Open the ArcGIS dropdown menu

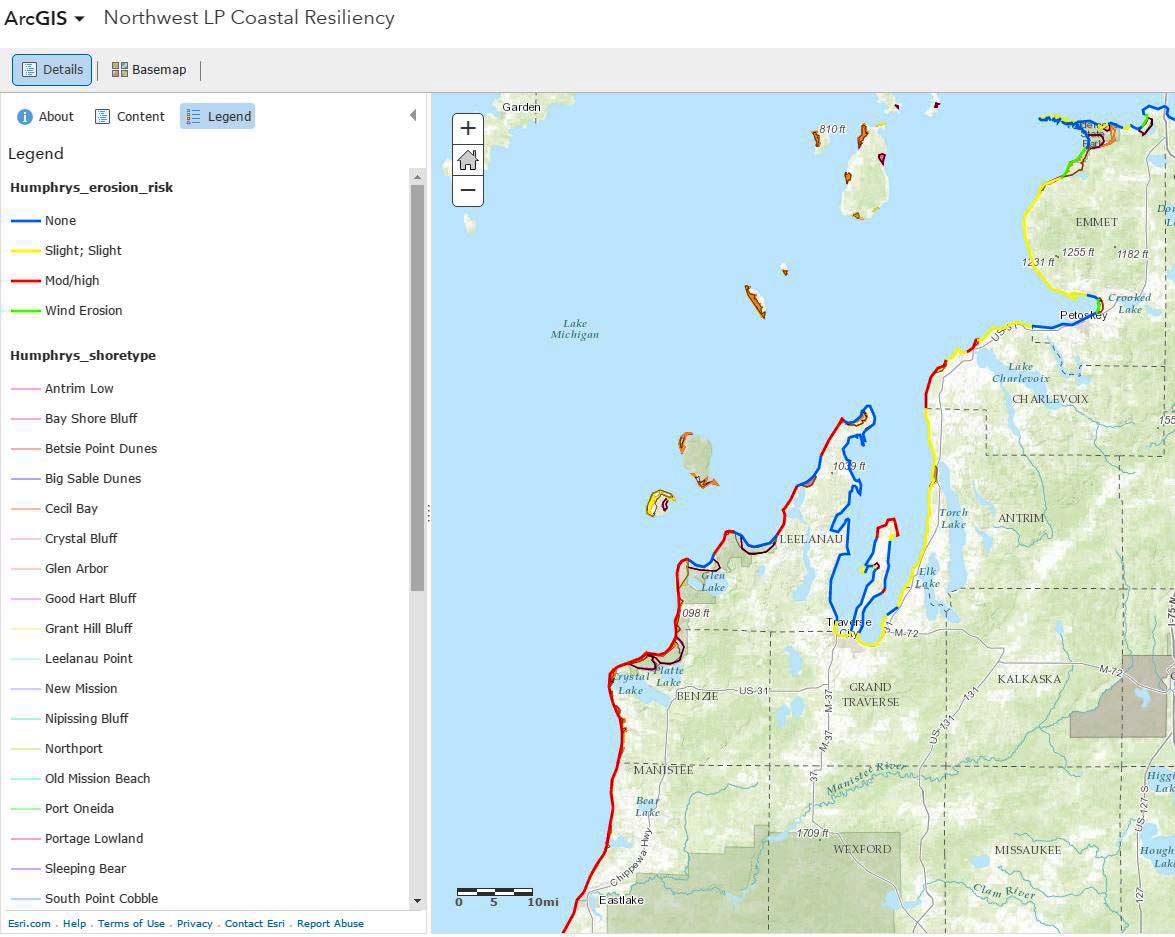point(44,18)
